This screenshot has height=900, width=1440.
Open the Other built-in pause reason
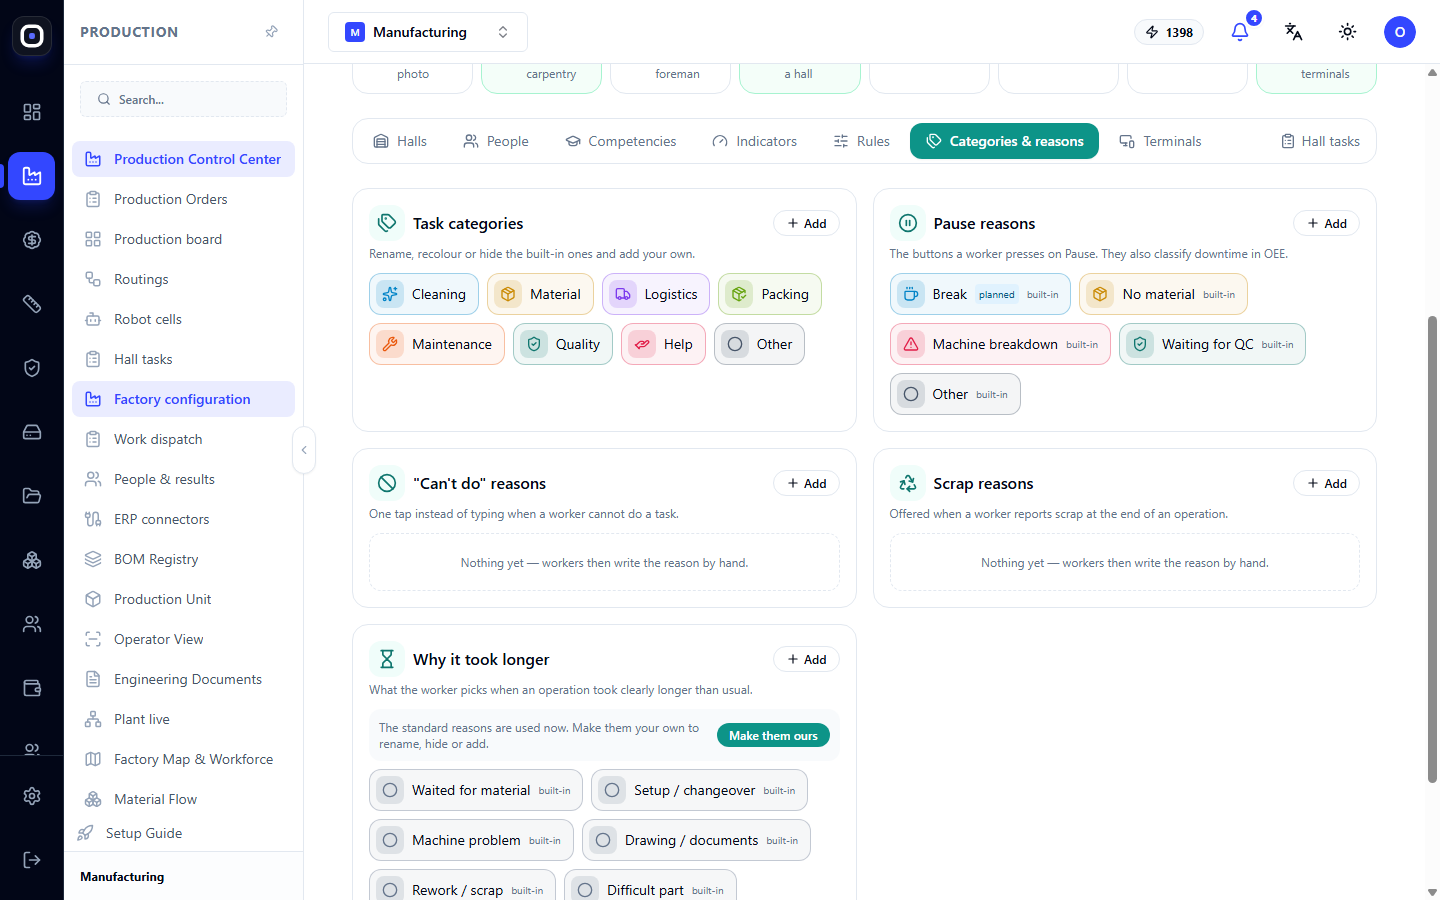click(955, 394)
